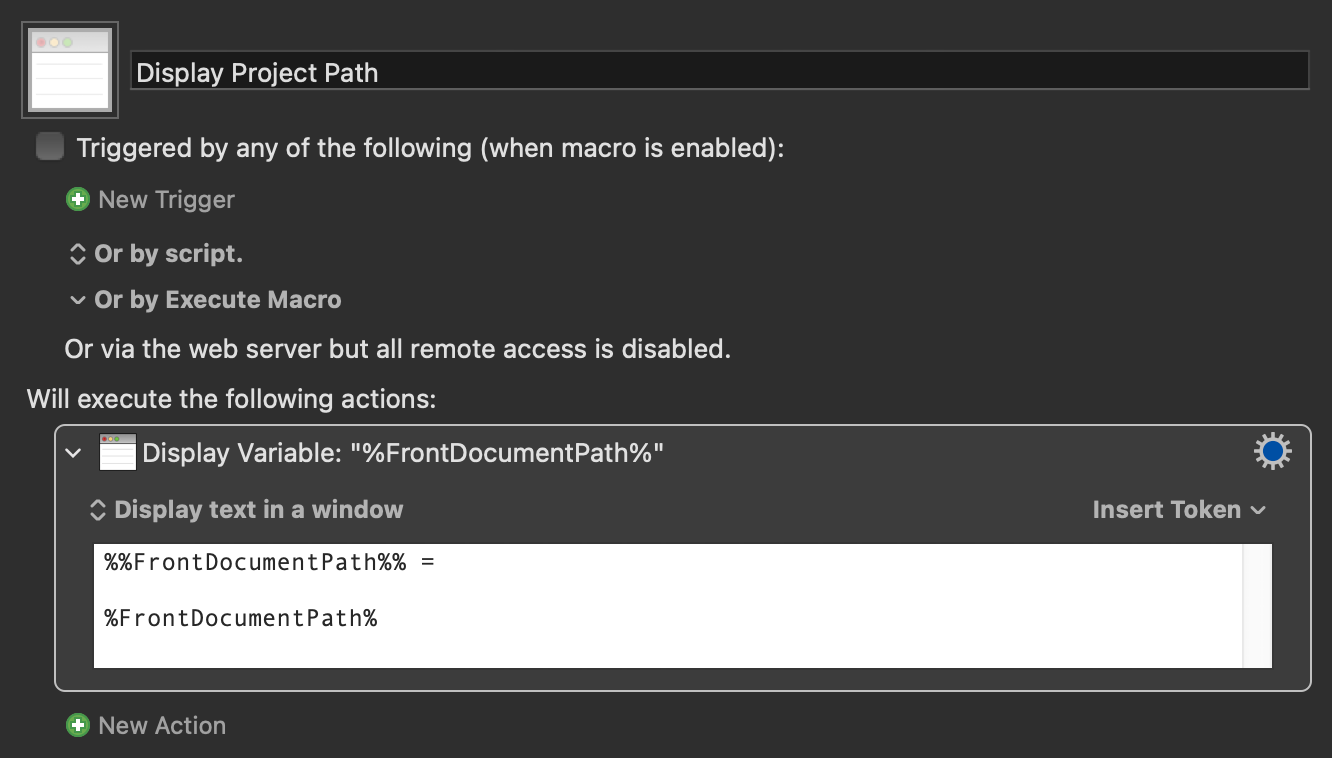Open the action gear settings icon
Image resolution: width=1332 pixels, height=758 pixels.
(x=1272, y=453)
